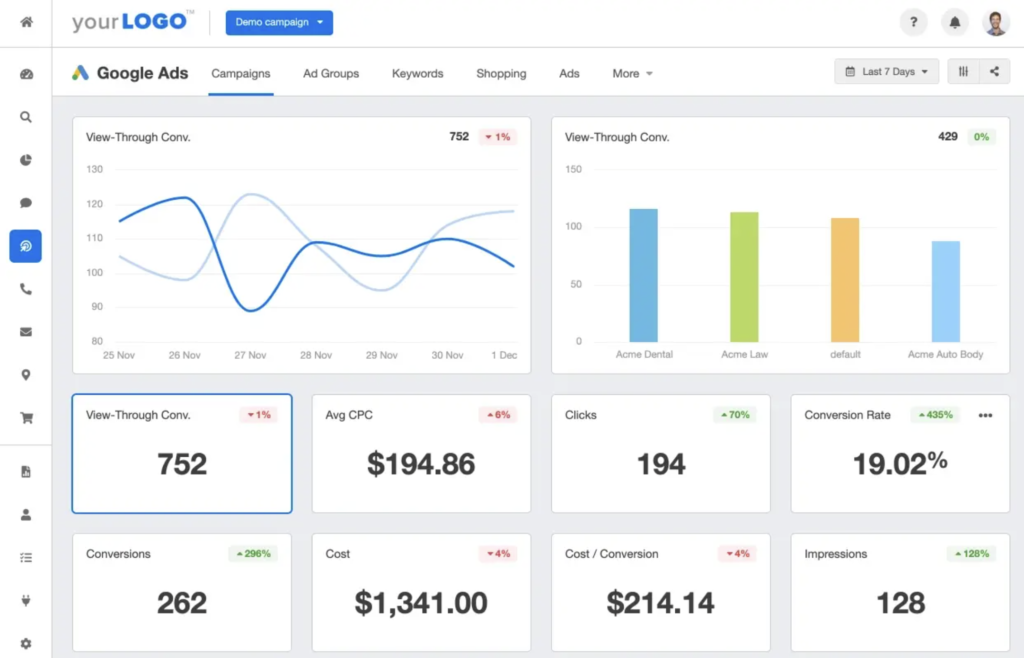Go to the home icon in sidebar

26,22
